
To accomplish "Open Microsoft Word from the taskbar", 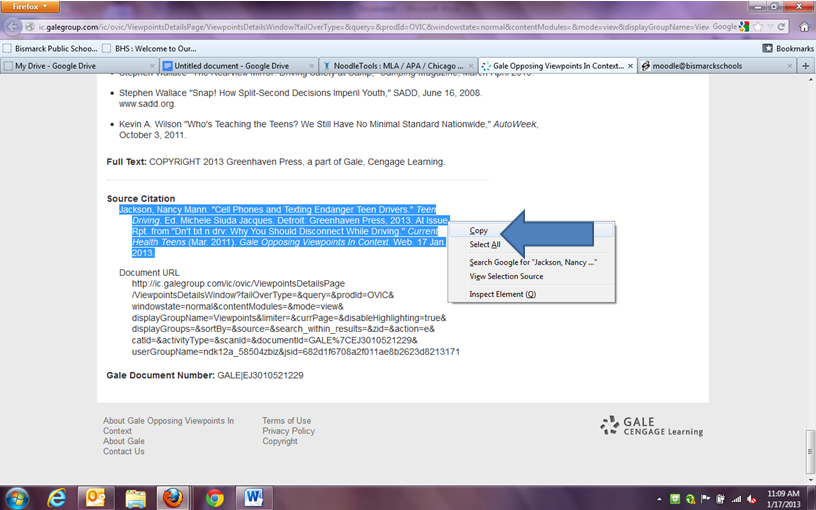I will click(253, 498).
